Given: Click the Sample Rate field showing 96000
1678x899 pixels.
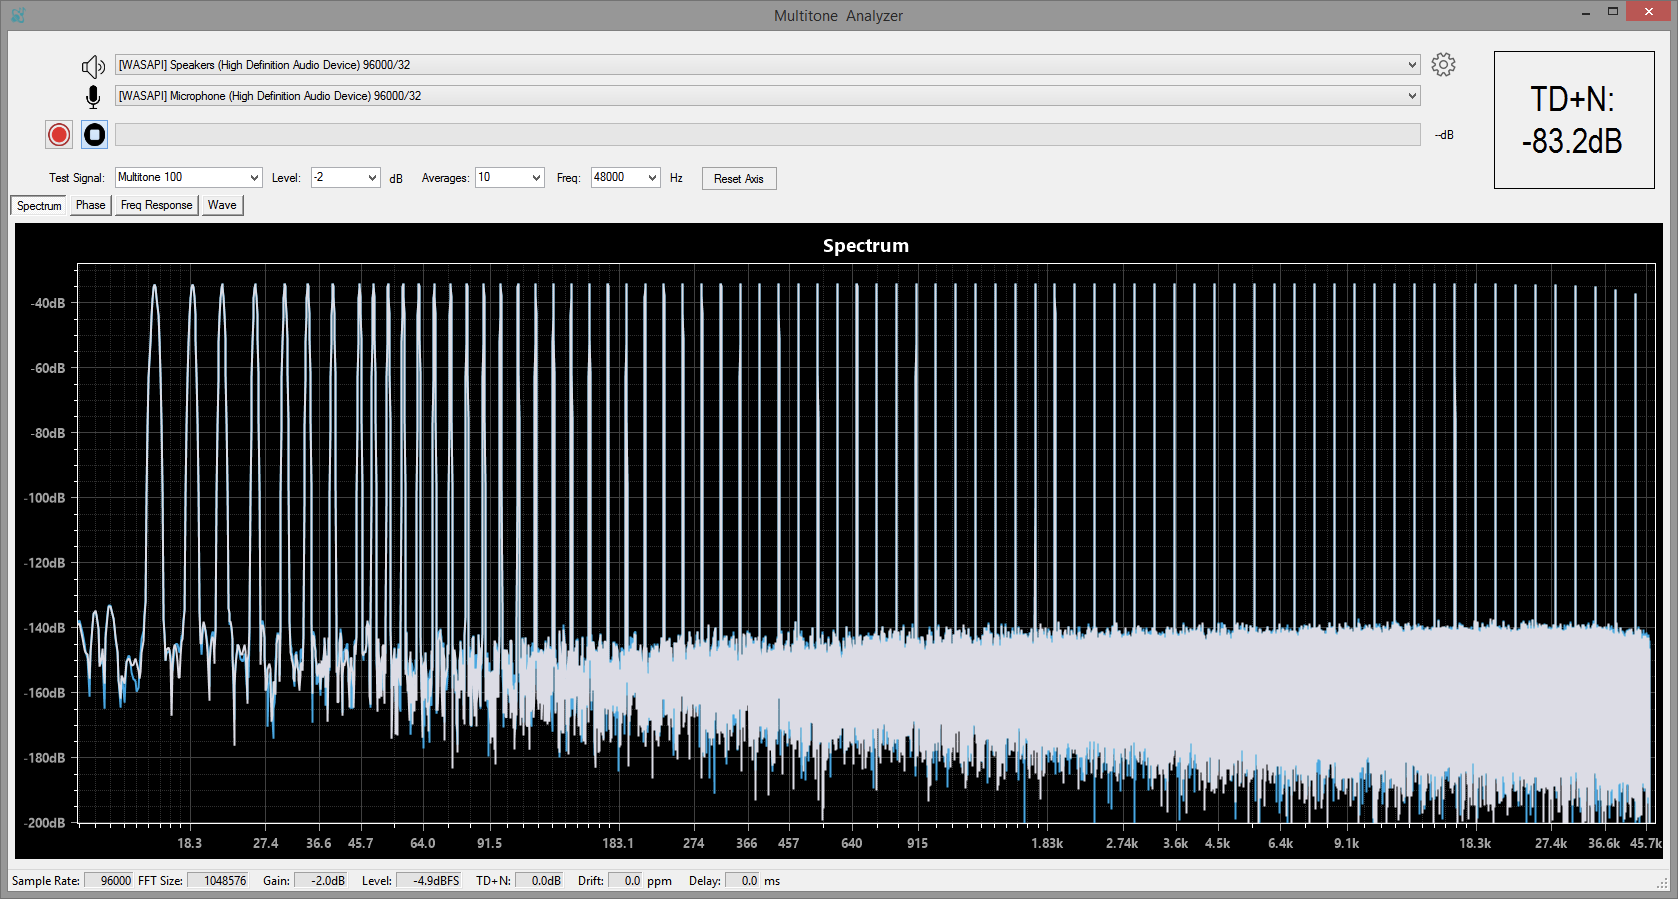Looking at the screenshot, I should pyautogui.click(x=108, y=881).
